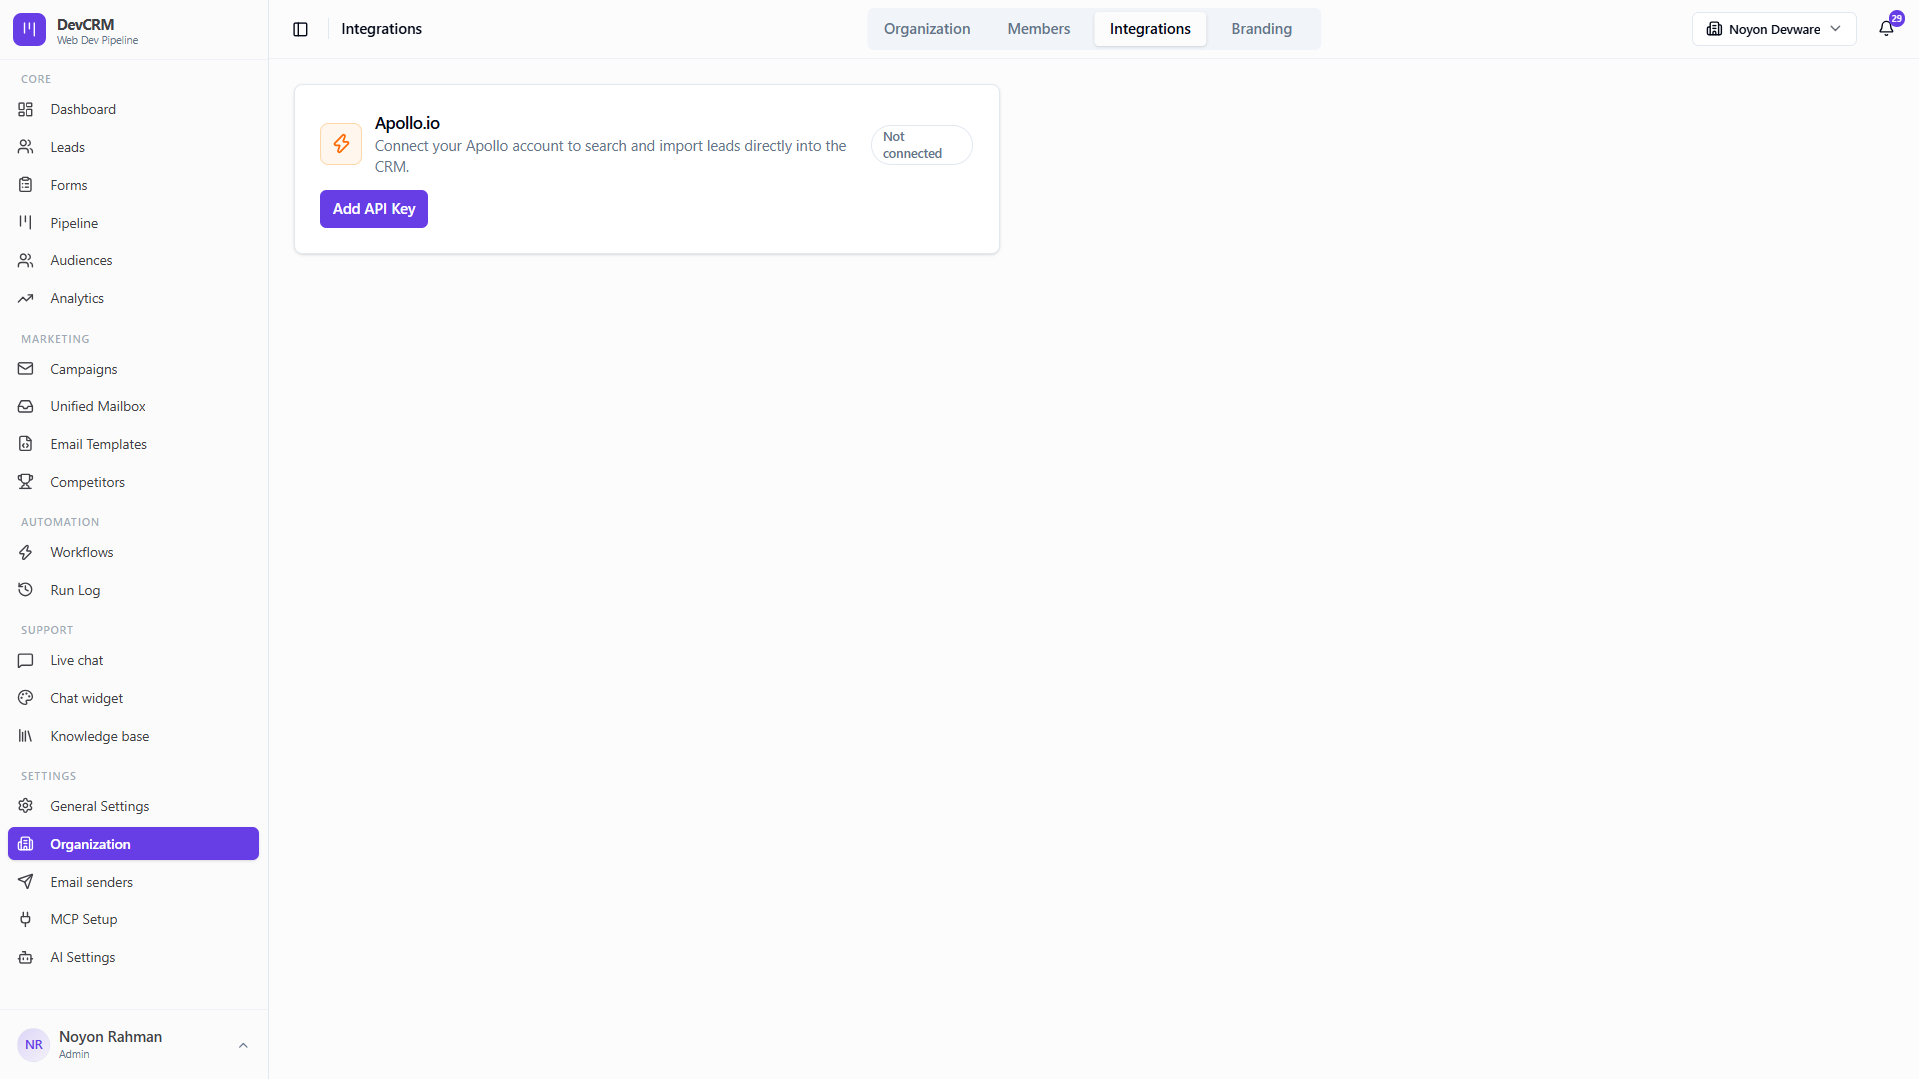Click the Leads people icon

26,147
